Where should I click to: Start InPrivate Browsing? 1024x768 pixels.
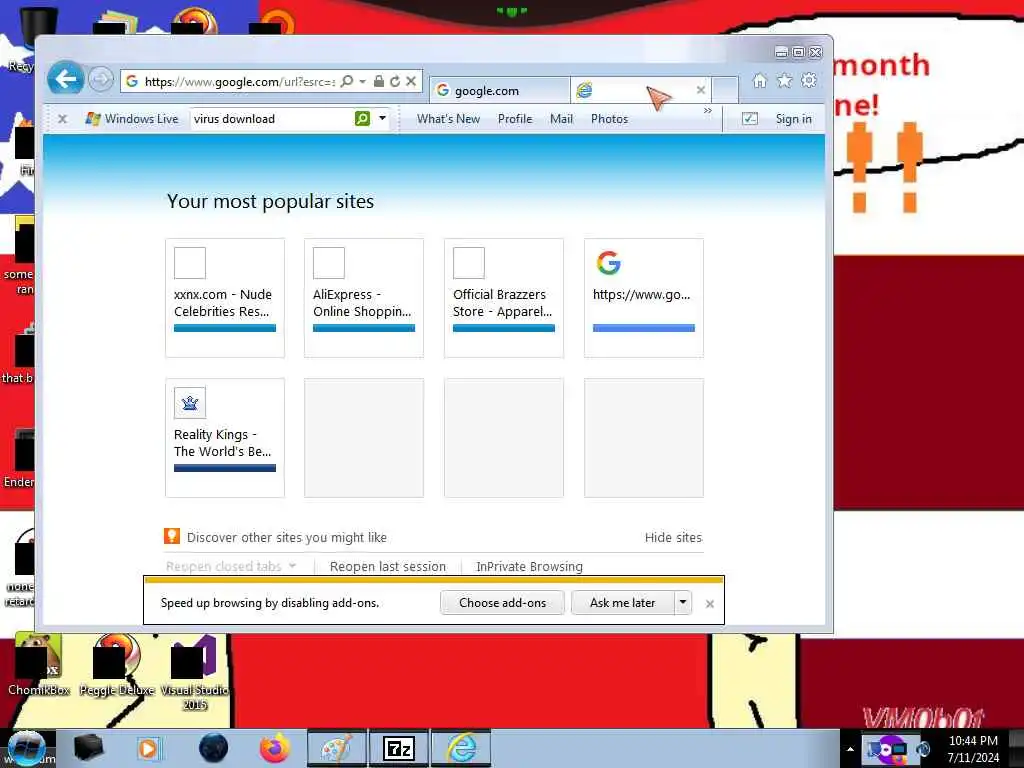(x=530, y=566)
